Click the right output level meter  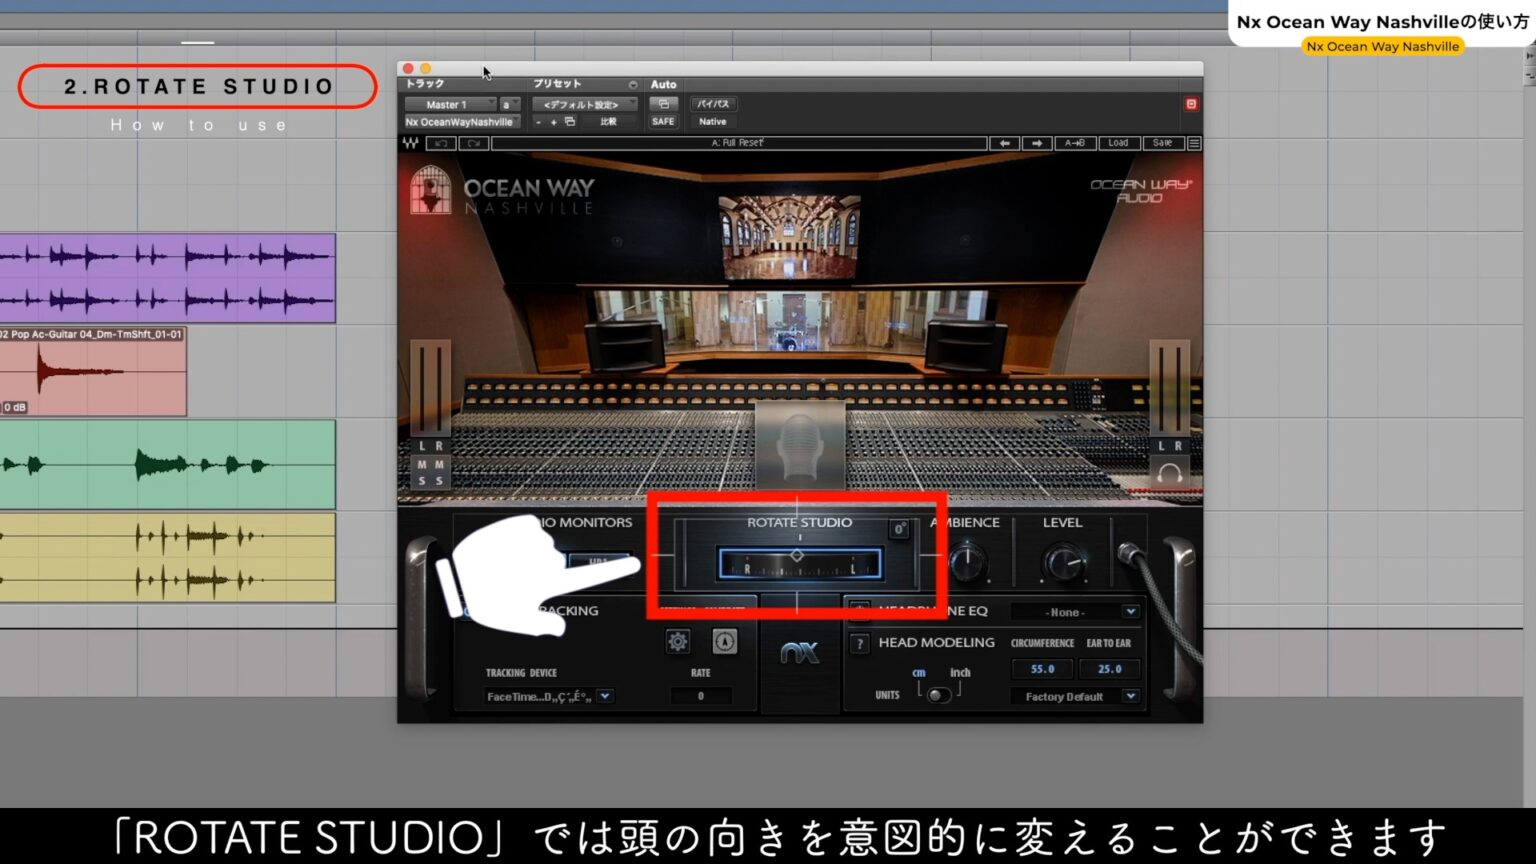click(x=1169, y=387)
